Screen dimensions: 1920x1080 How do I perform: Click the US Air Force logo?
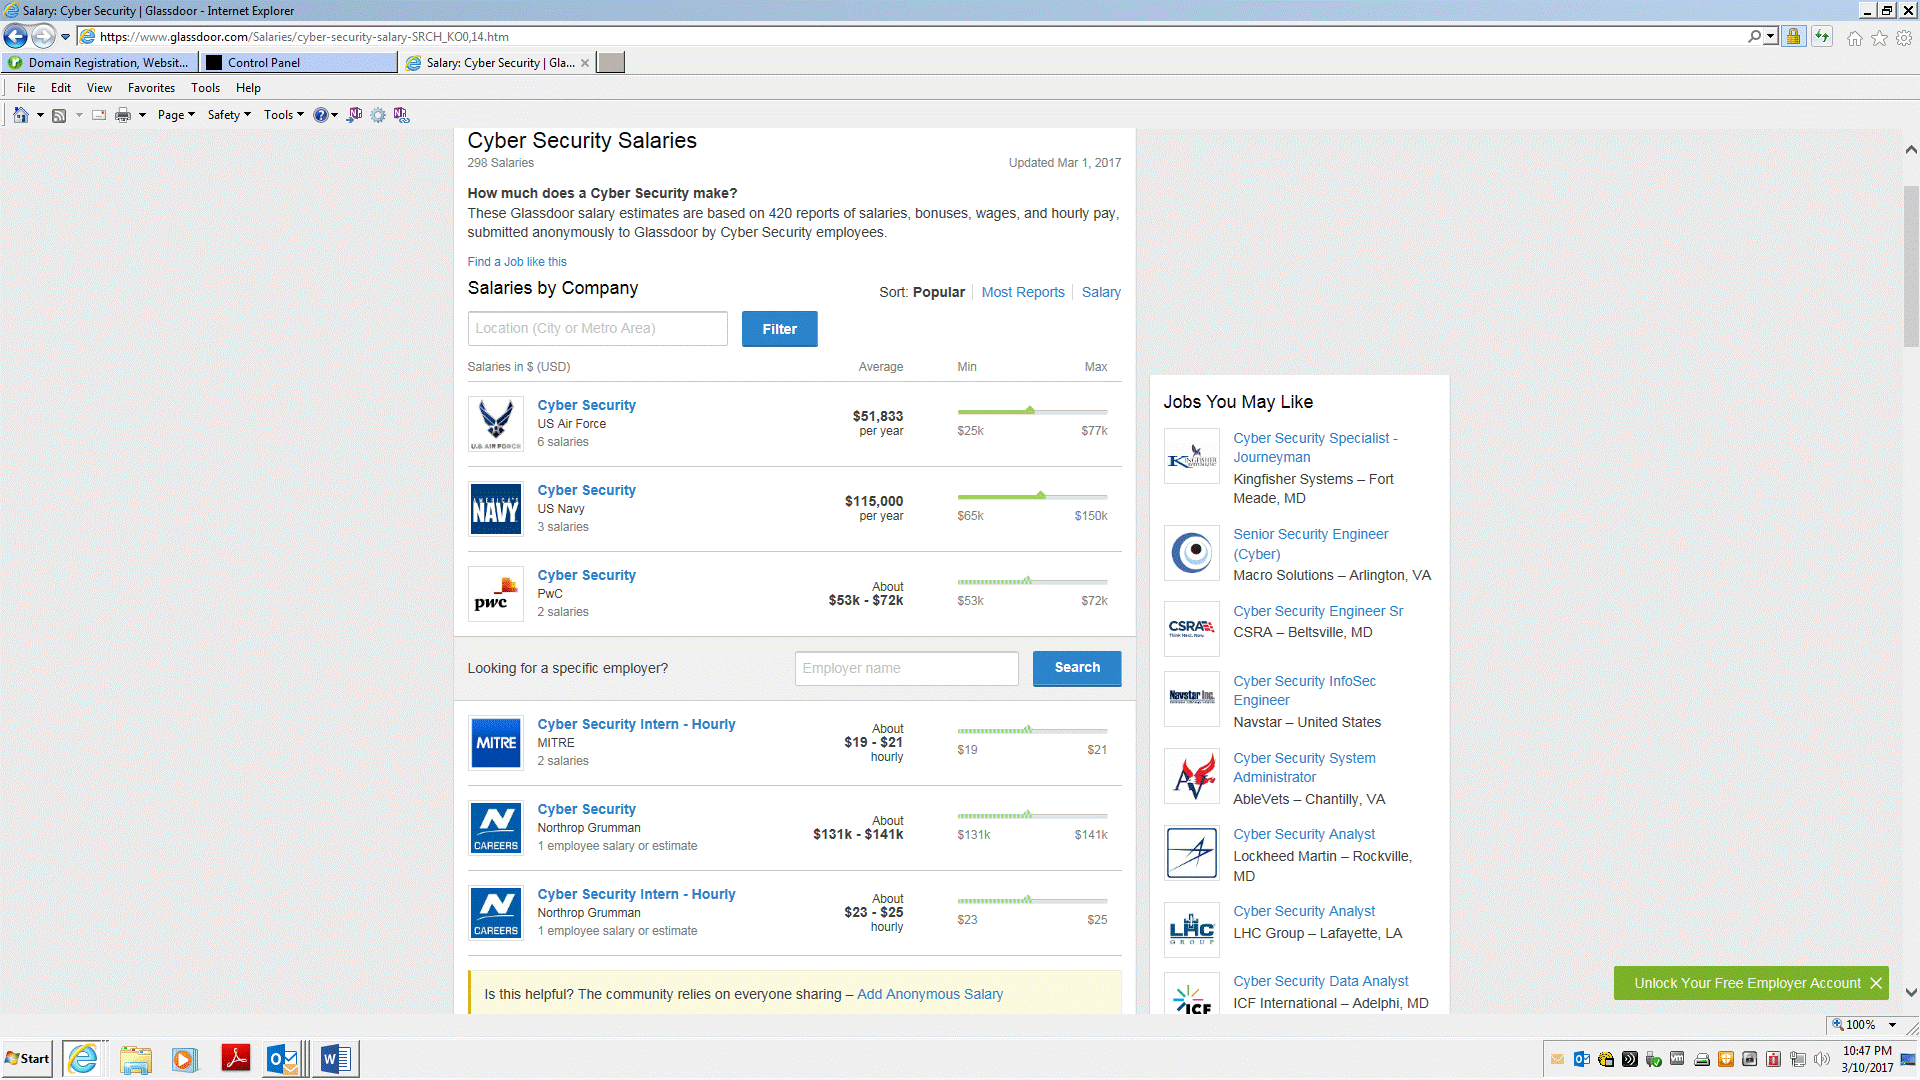point(496,424)
